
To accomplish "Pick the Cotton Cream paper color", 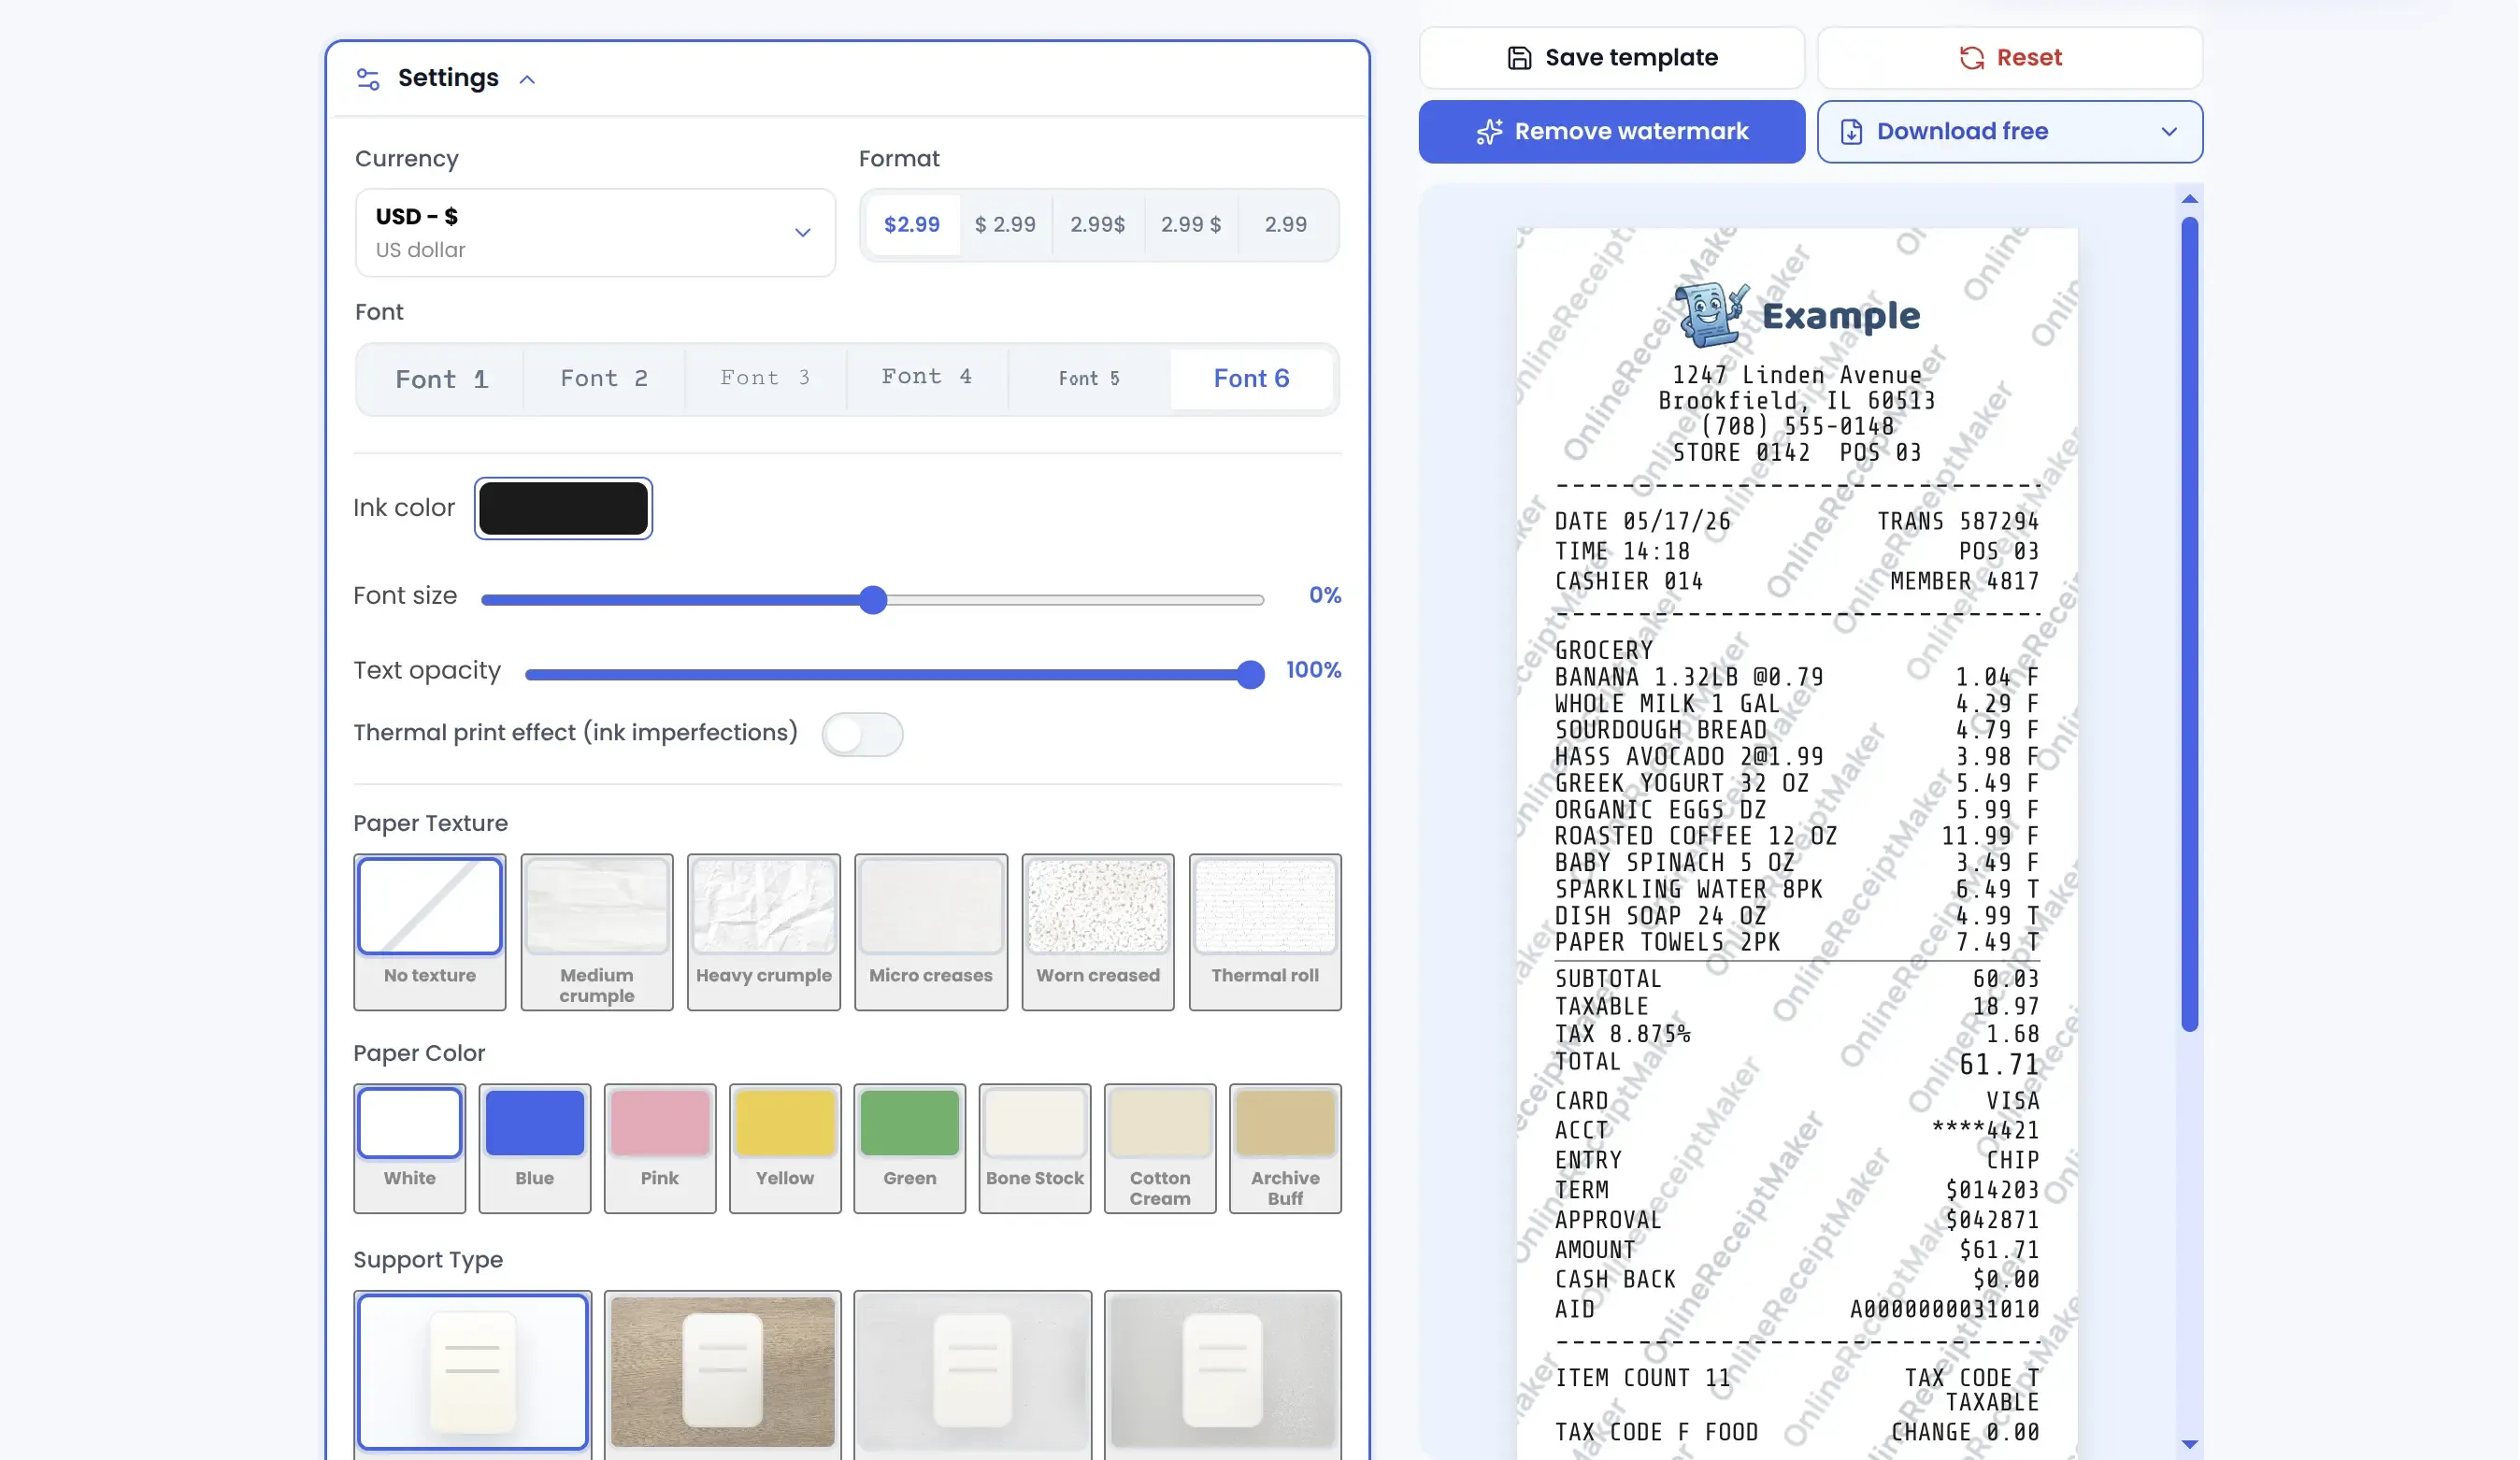I will point(1159,1148).
